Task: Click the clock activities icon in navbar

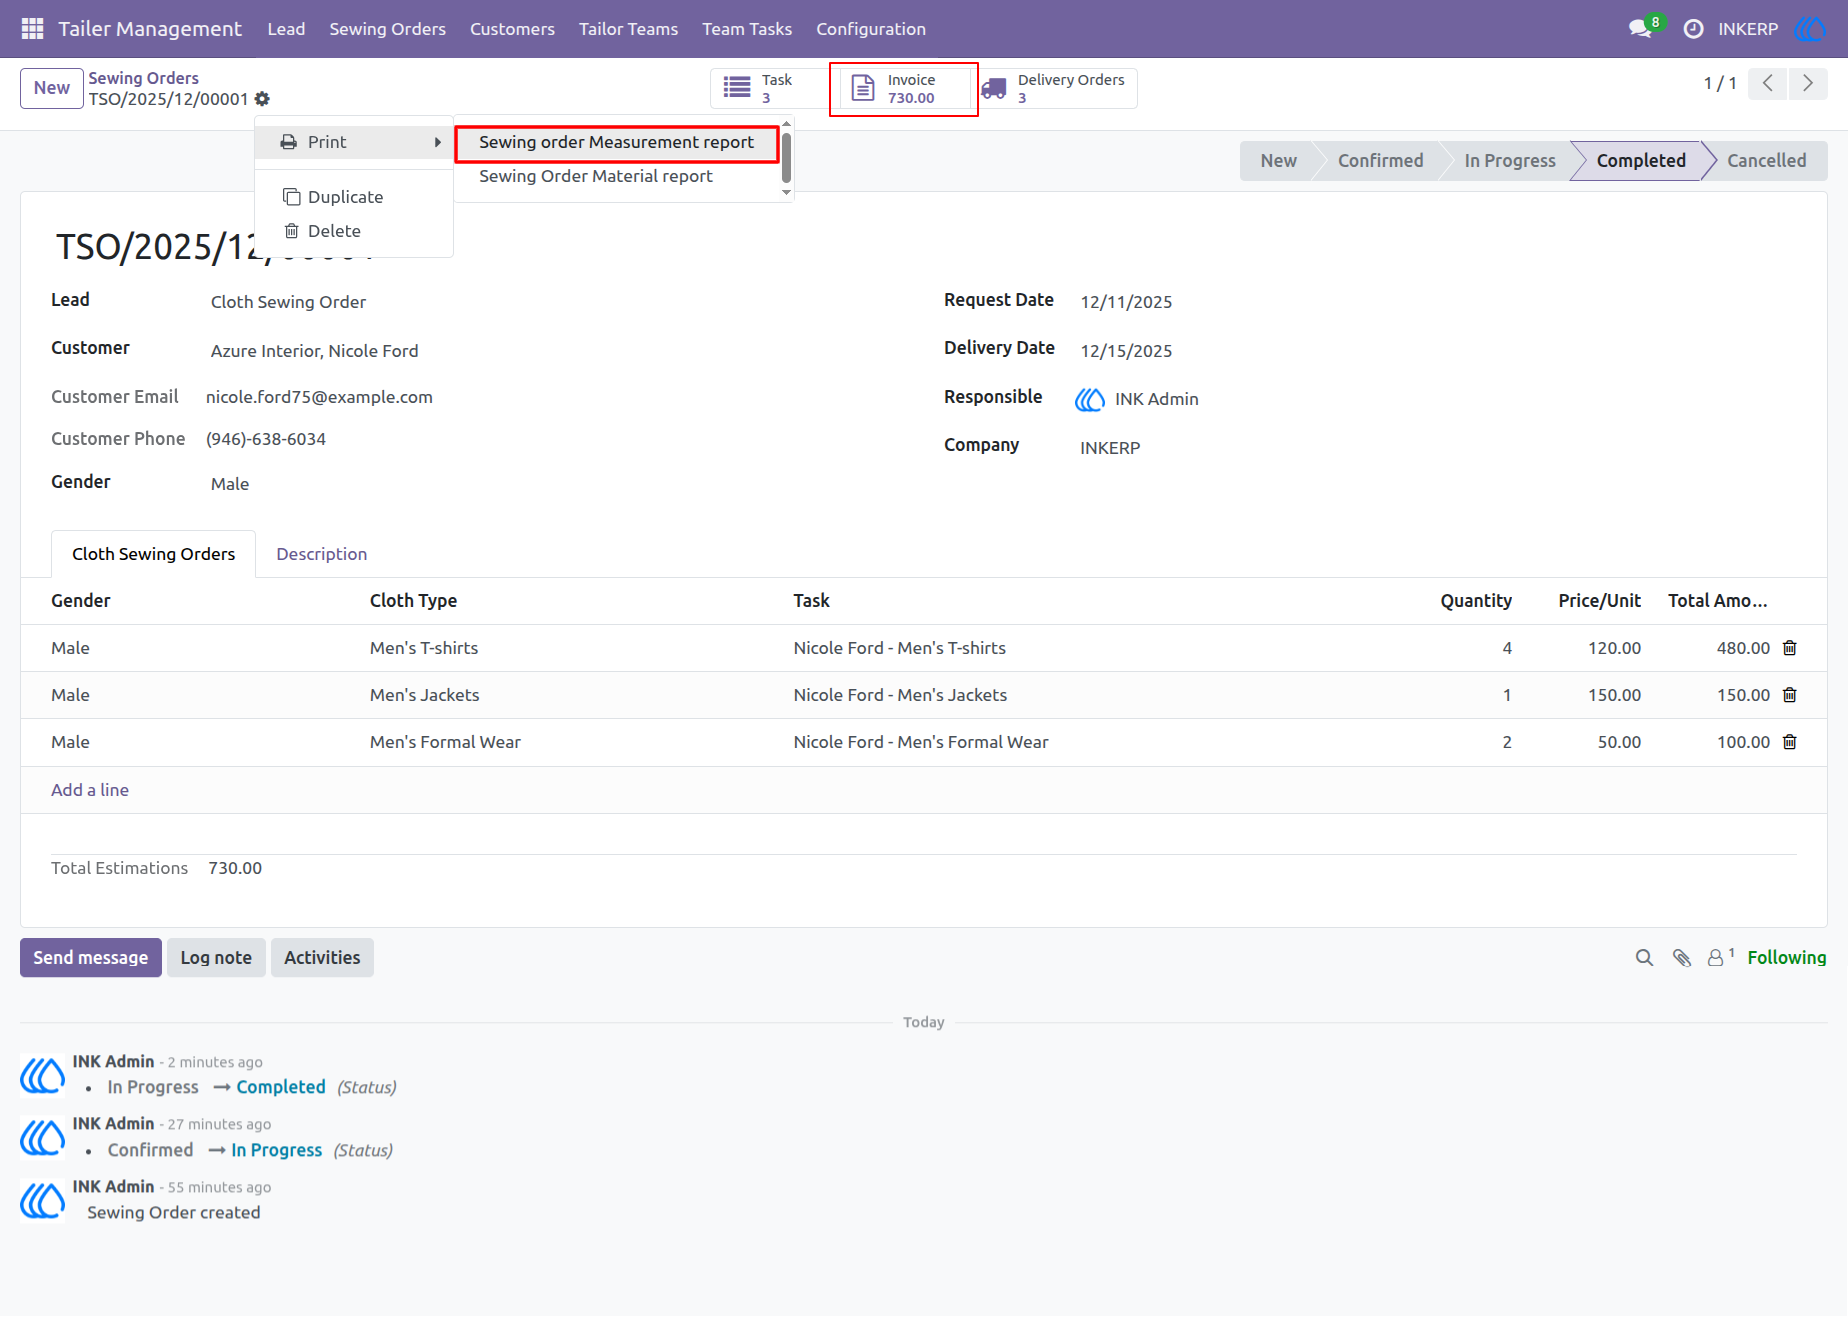Action: coord(1693,29)
